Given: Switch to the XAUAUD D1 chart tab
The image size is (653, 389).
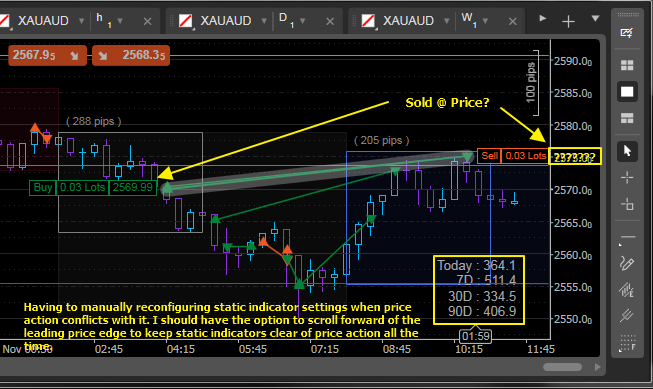Looking at the screenshot, I should click(x=226, y=20).
